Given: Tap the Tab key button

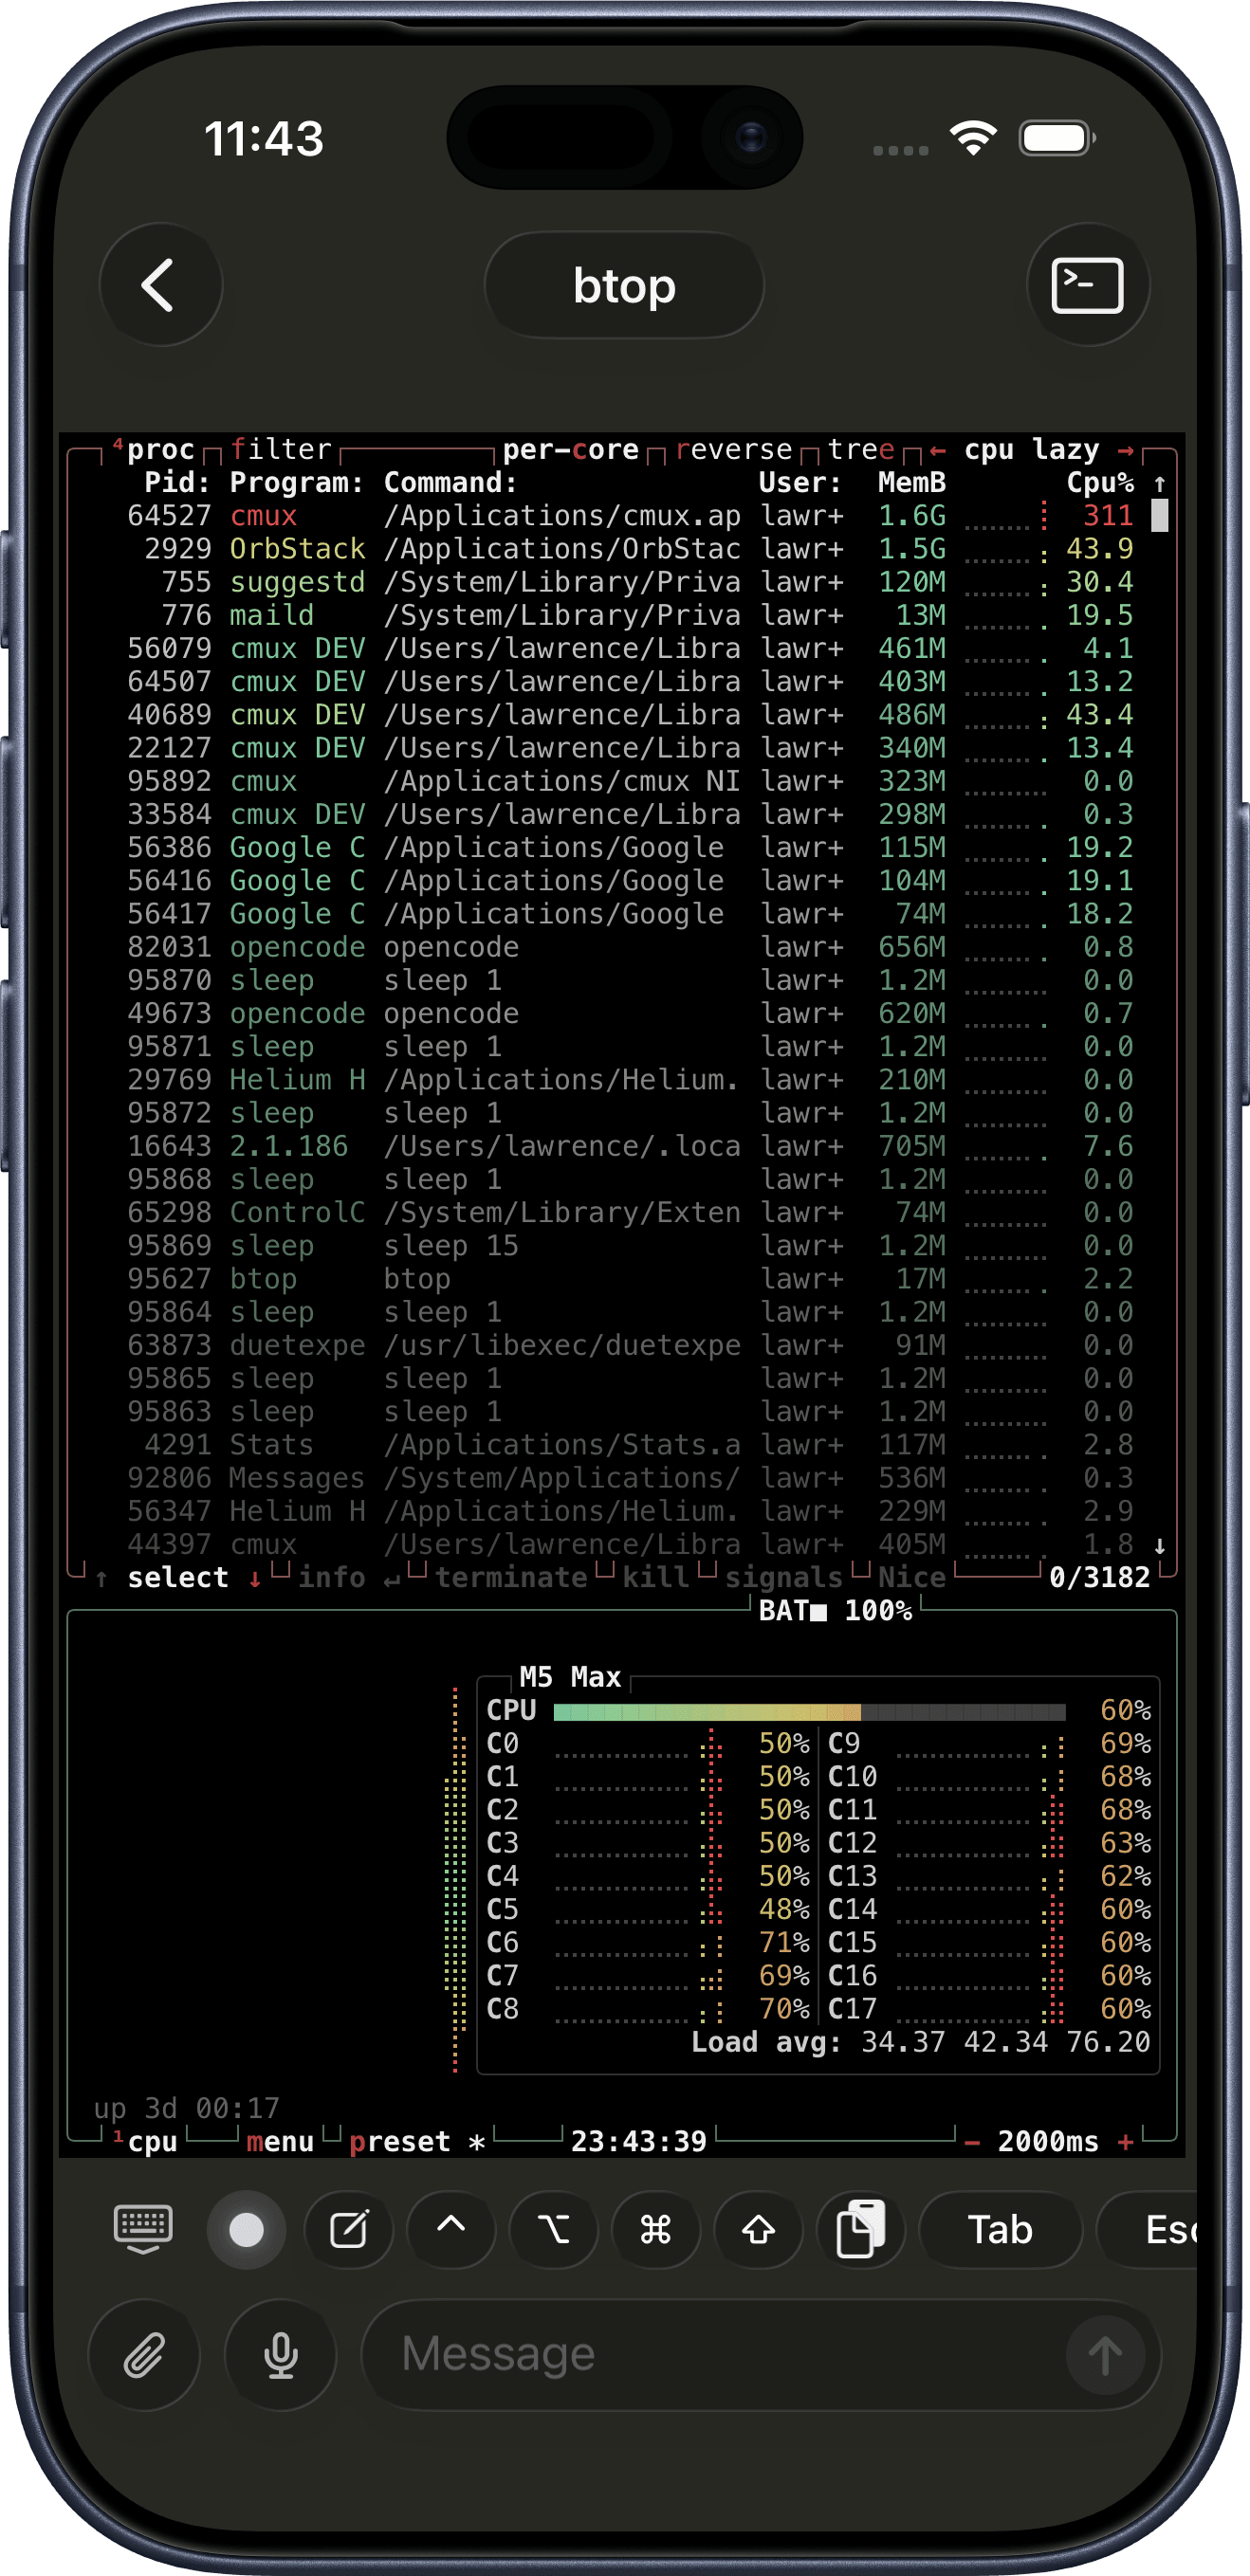Looking at the screenshot, I should [x=1000, y=2230].
